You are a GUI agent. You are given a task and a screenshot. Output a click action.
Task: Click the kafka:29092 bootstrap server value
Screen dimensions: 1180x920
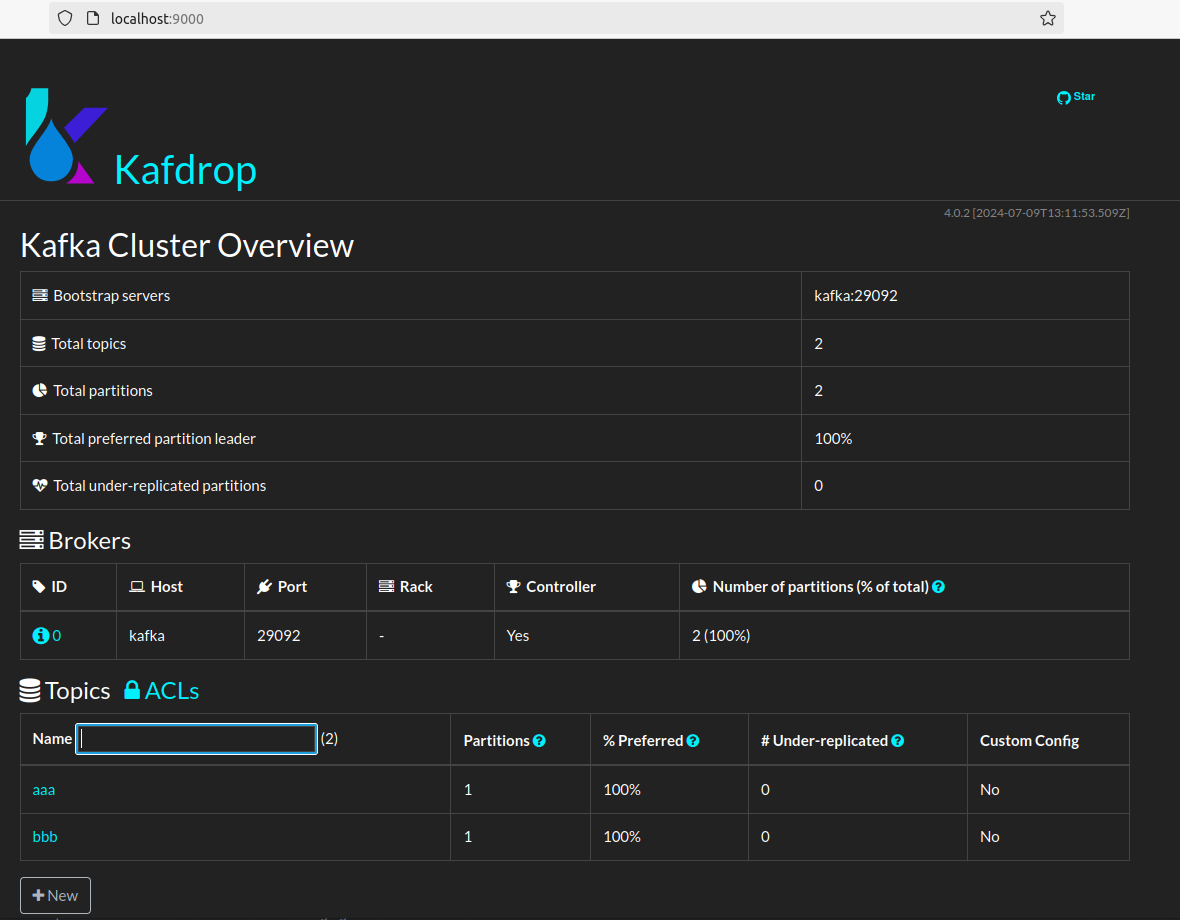856,296
